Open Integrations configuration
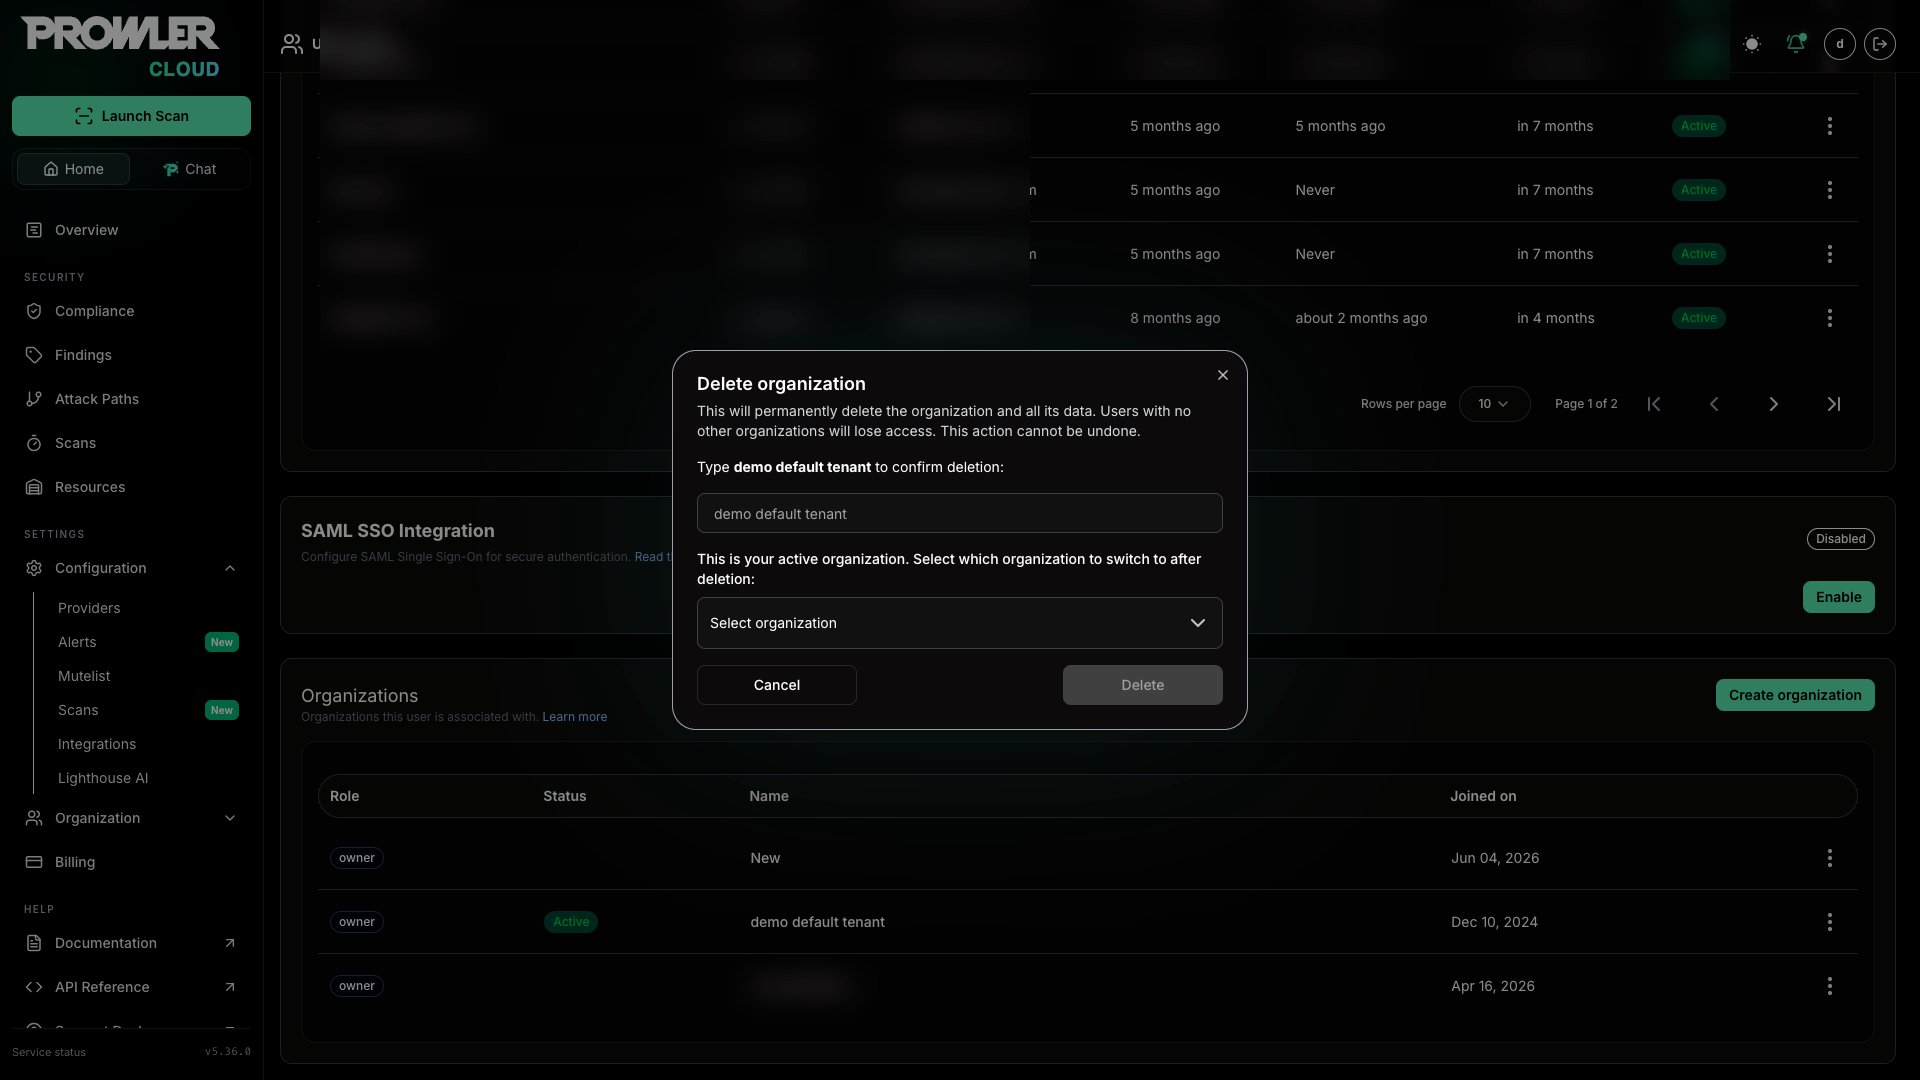This screenshot has width=1920, height=1080. click(x=97, y=744)
